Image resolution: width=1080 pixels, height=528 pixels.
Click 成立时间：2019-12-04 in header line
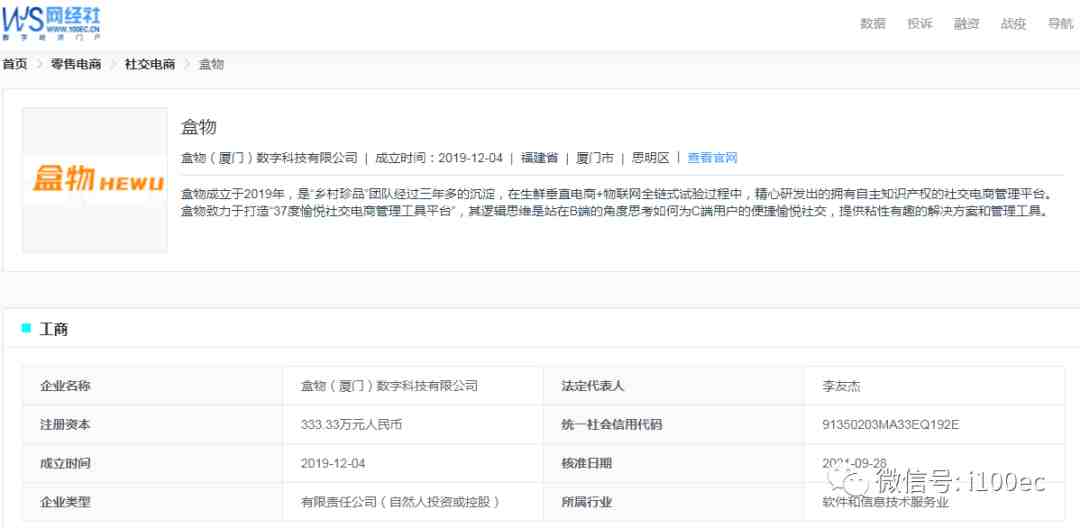click(x=439, y=158)
